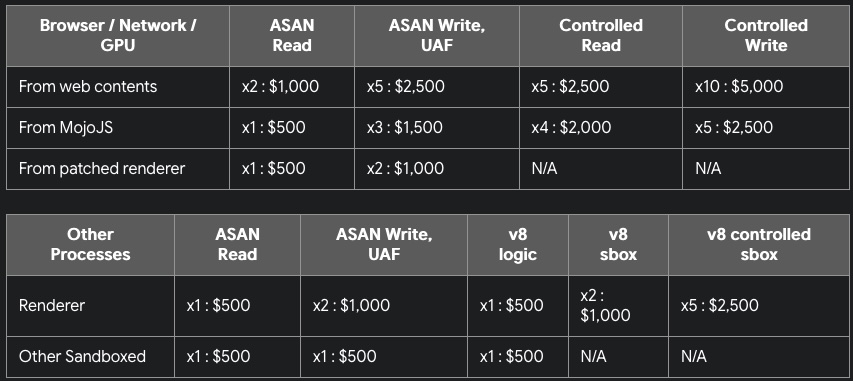Select the 'Controlled Read' column header
This screenshot has height=381, width=853.
click(601, 35)
